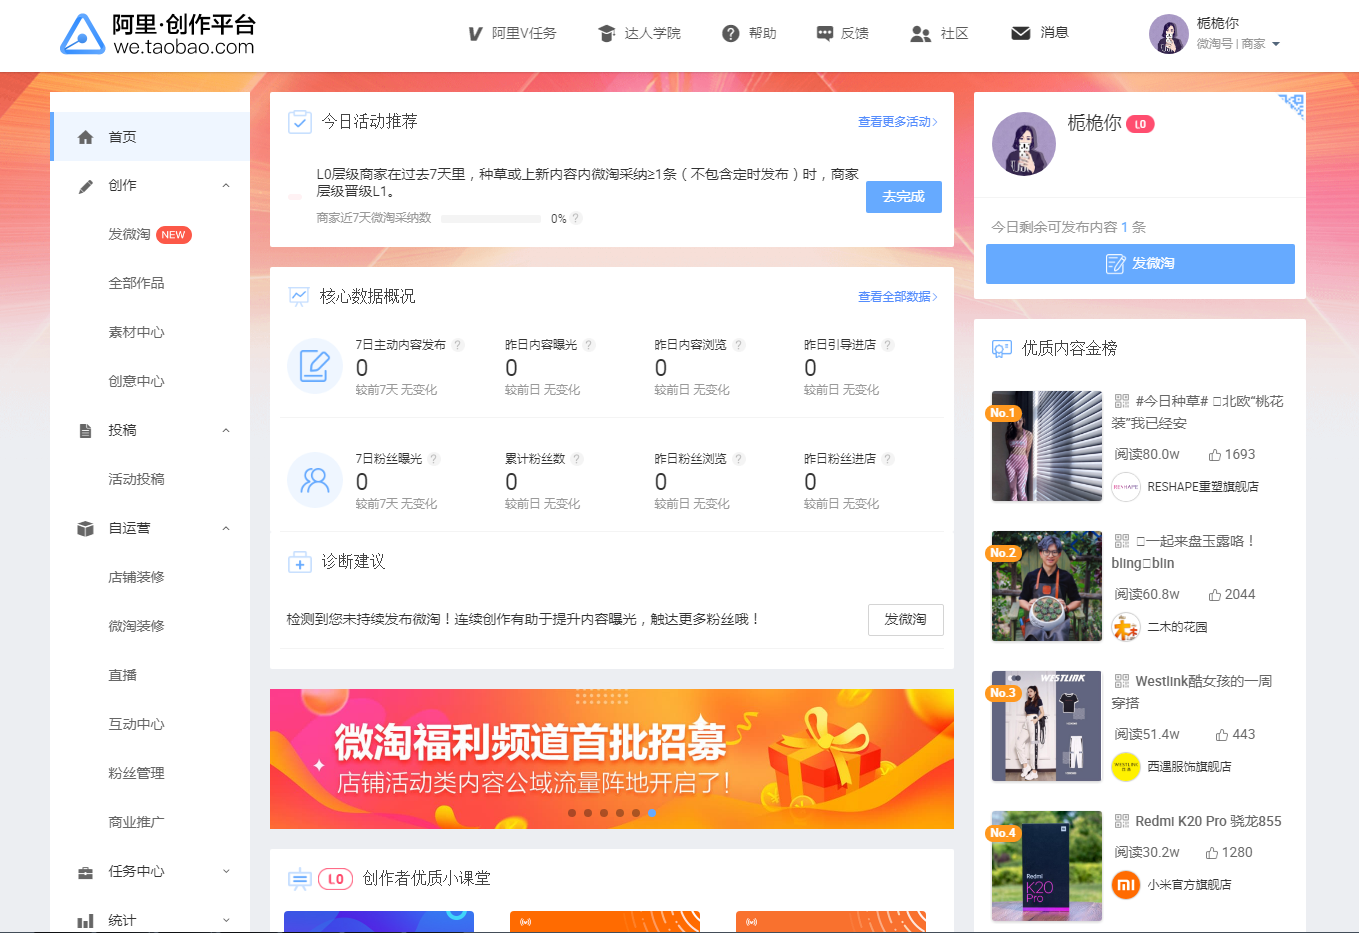
Task: Click the help icon beside the 0% progress
Action: 576,218
